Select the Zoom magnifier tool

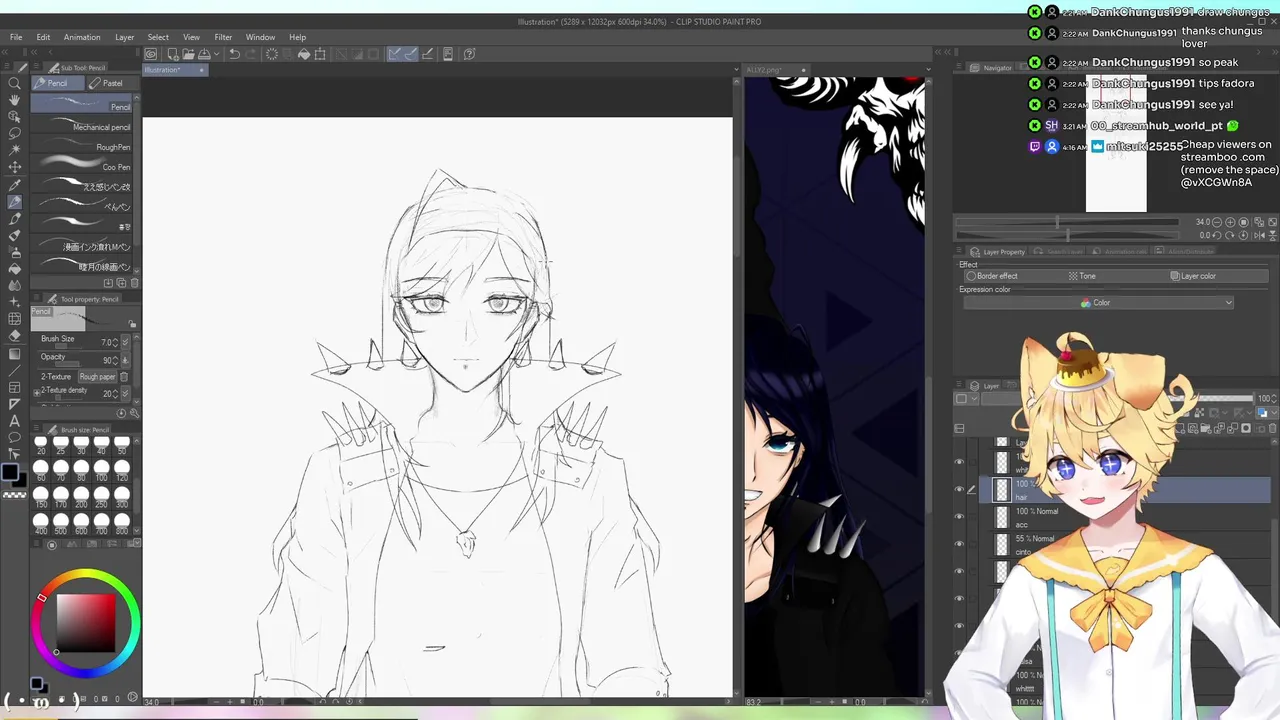(x=14, y=84)
